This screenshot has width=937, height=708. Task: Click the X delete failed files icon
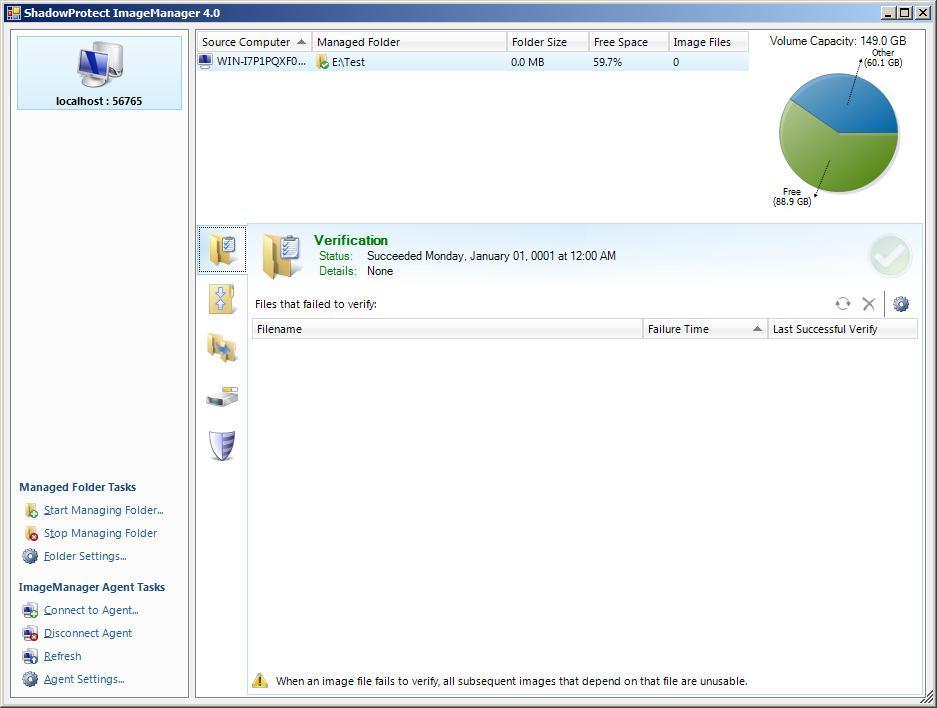click(x=869, y=304)
